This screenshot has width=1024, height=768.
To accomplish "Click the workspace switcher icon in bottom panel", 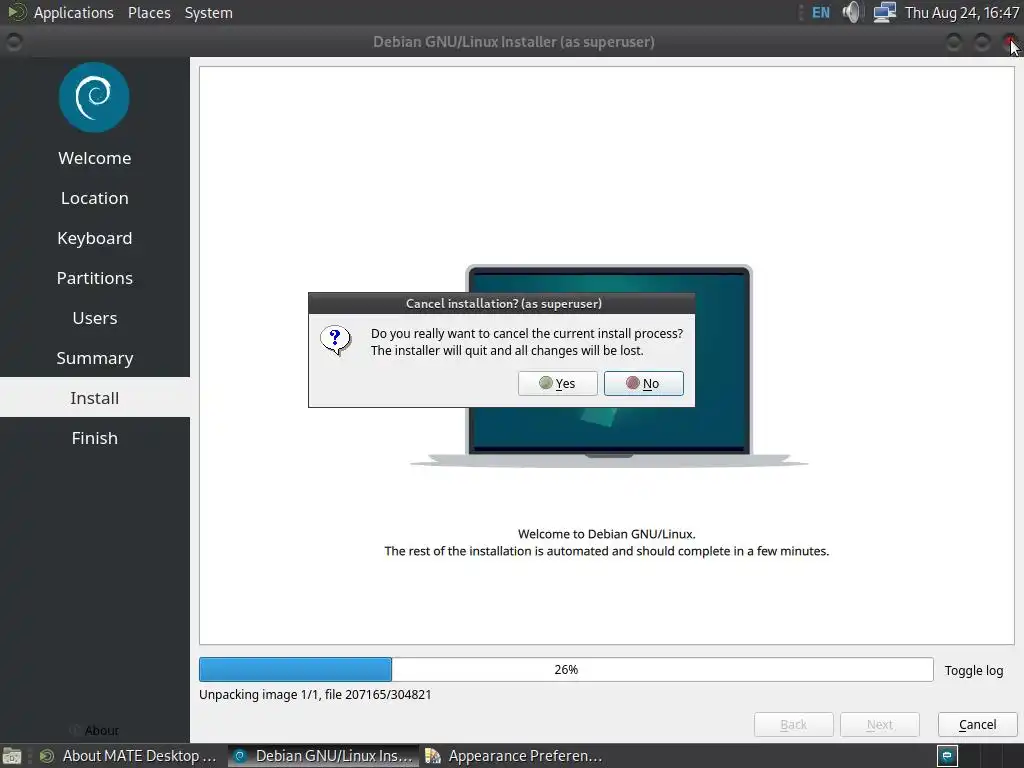I will click(x=947, y=756).
